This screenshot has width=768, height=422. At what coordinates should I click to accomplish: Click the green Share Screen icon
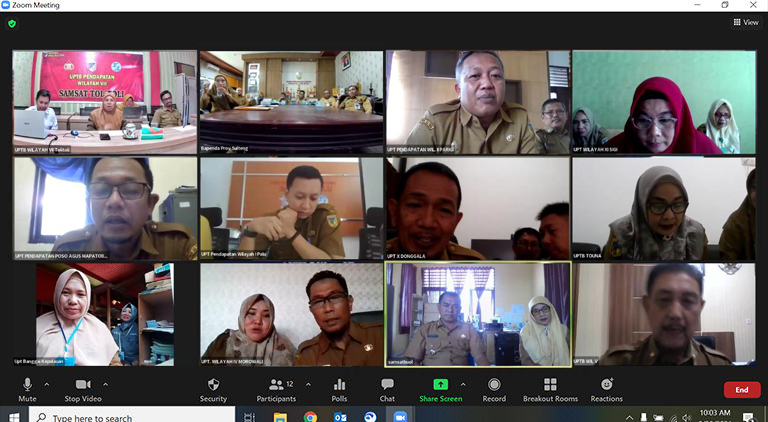pyautogui.click(x=440, y=385)
